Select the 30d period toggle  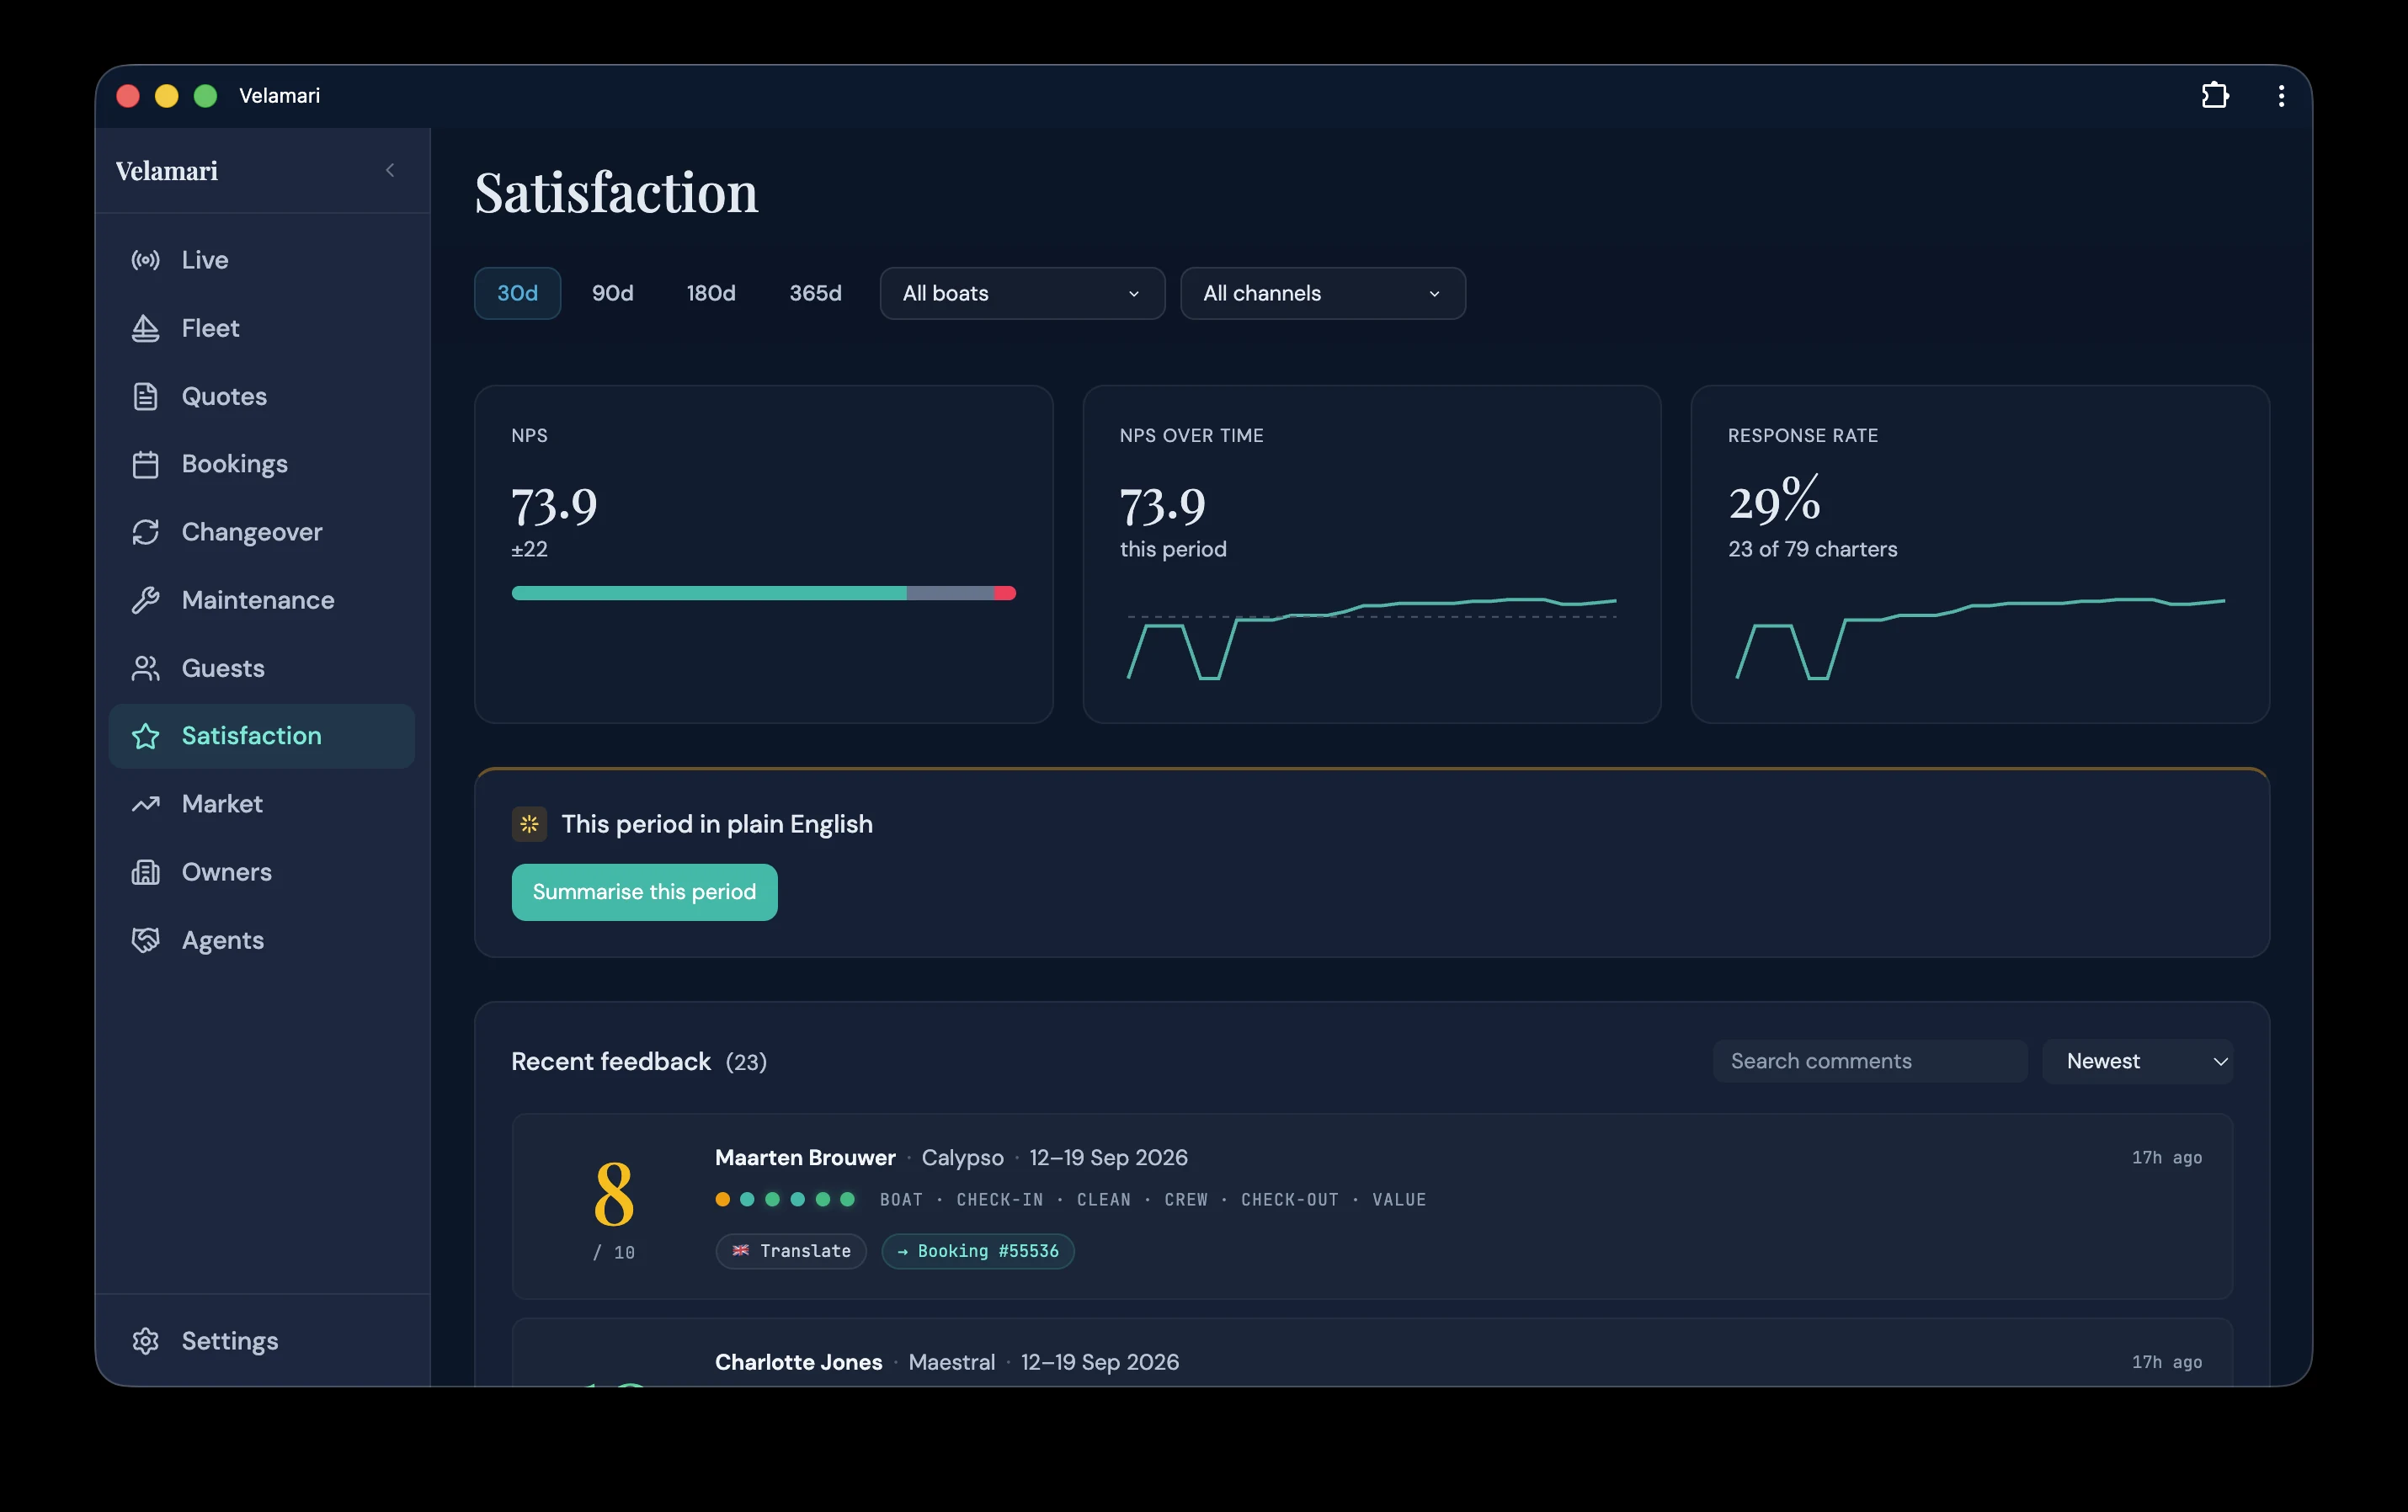tap(517, 293)
